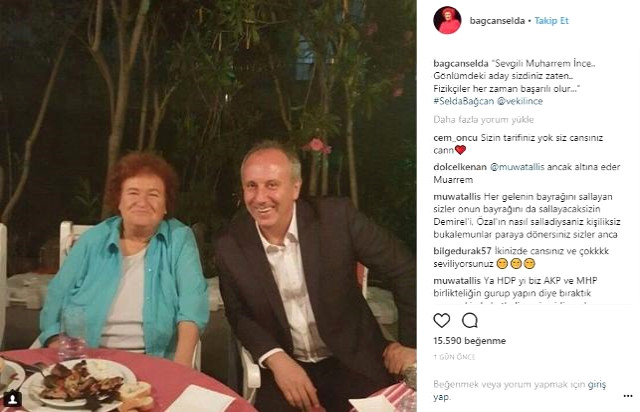
Task: Open the #SeldaBağcan hashtag
Action: tap(464, 101)
